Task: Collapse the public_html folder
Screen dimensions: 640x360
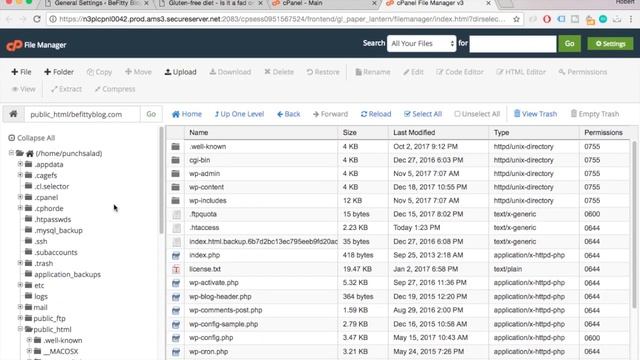Action: click(20, 329)
